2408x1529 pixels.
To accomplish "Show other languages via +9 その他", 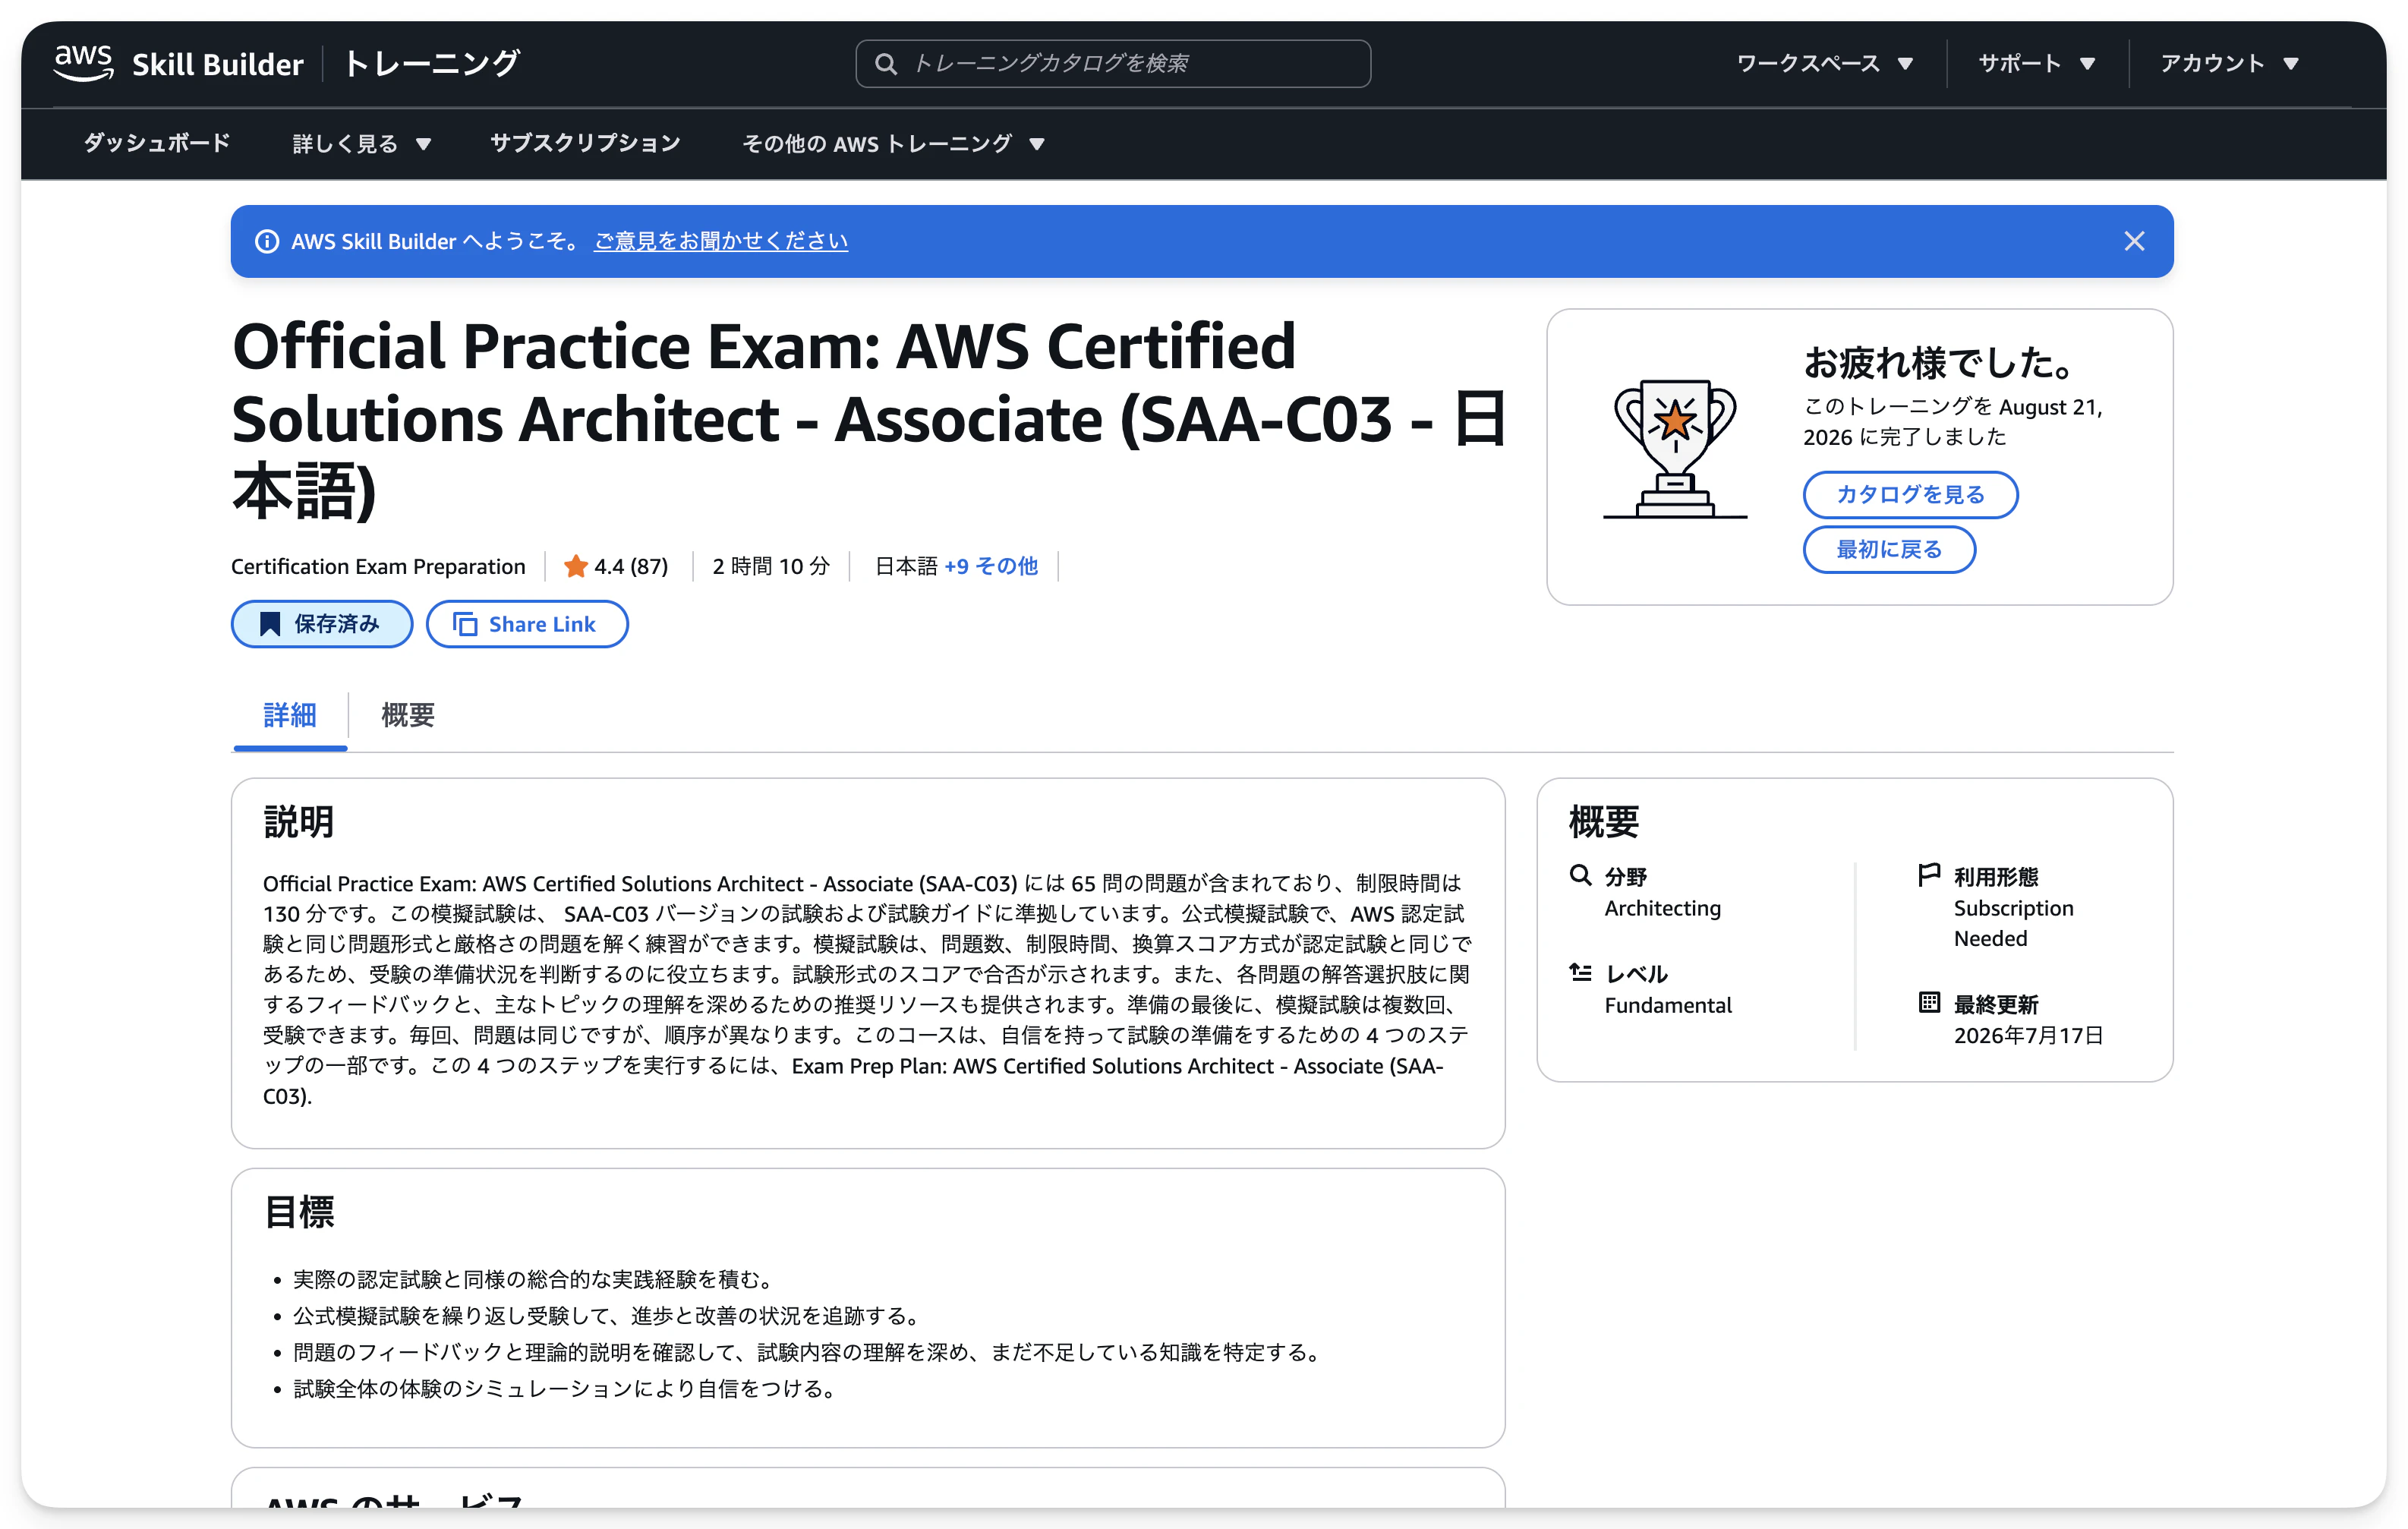I will (x=991, y=566).
